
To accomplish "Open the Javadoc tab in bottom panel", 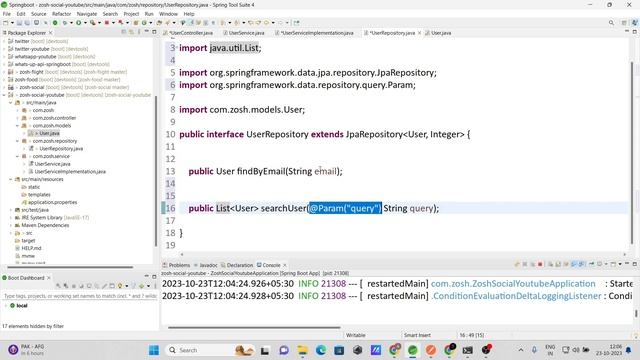I will pyautogui.click(x=205, y=265).
